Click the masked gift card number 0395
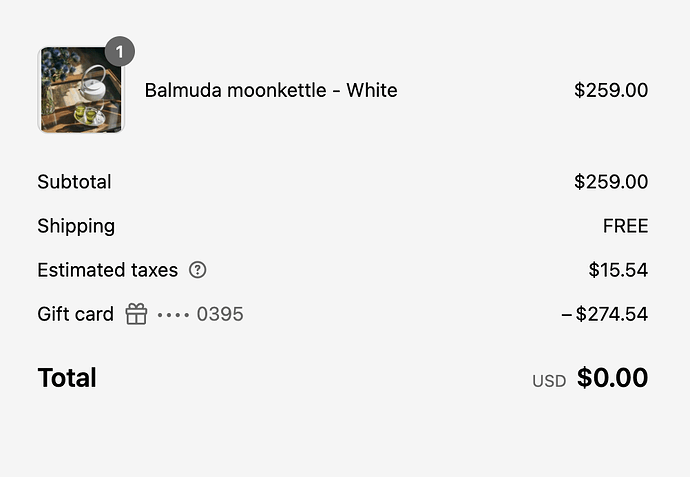690x477 pixels. click(220, 314)
